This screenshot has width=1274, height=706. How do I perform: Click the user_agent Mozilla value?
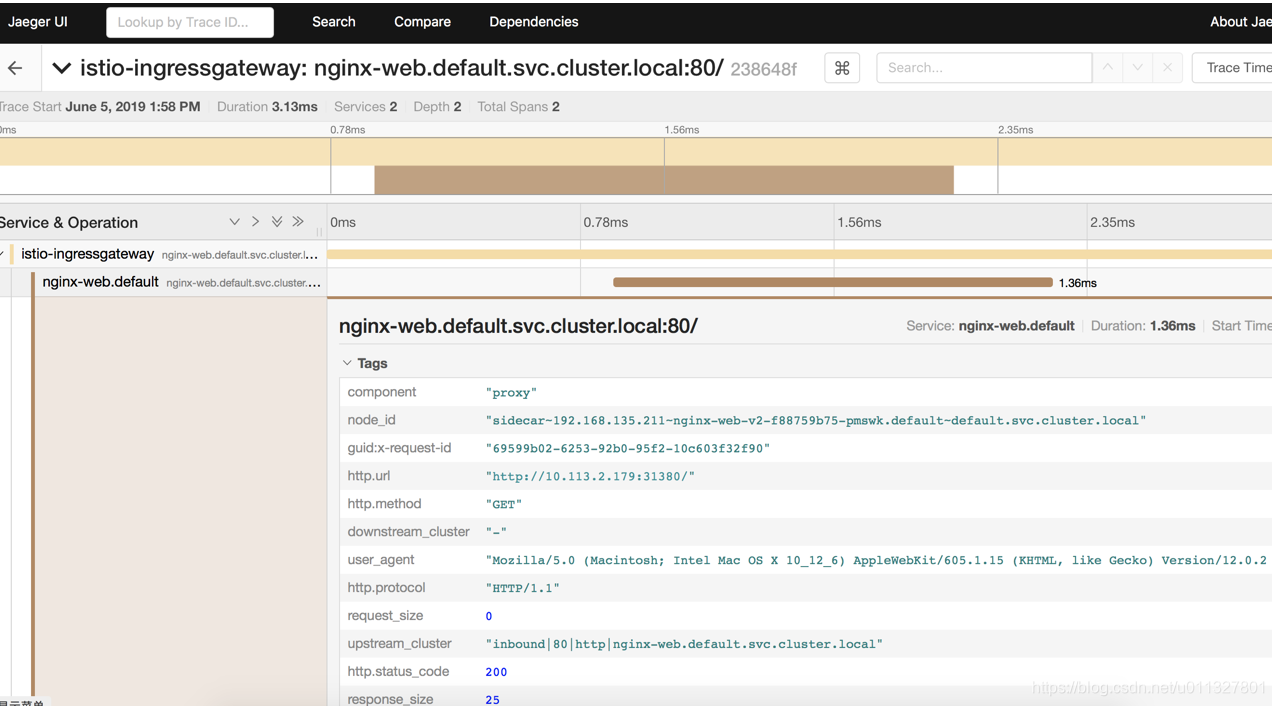pos(877,560)
